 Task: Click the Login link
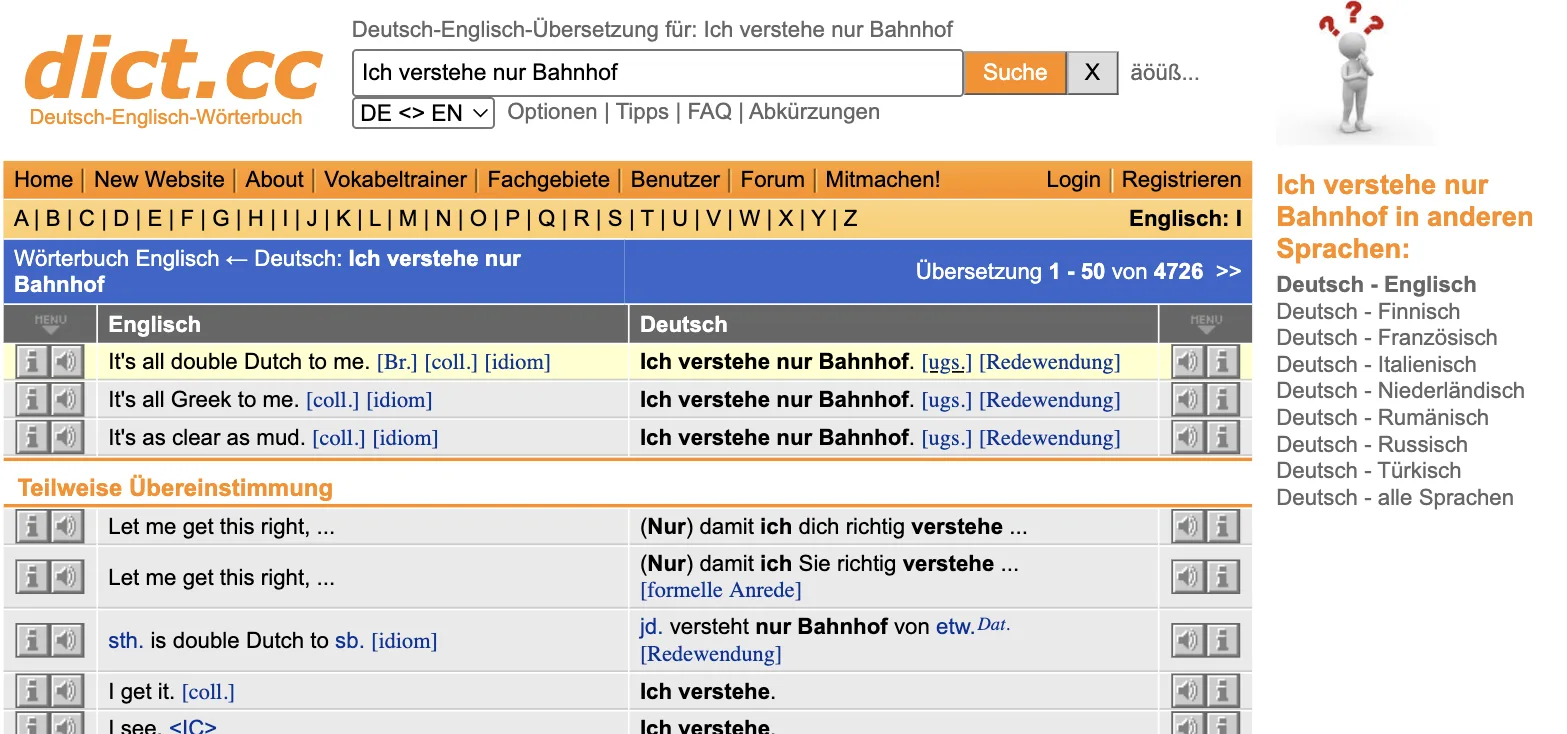pos(1073,180)
